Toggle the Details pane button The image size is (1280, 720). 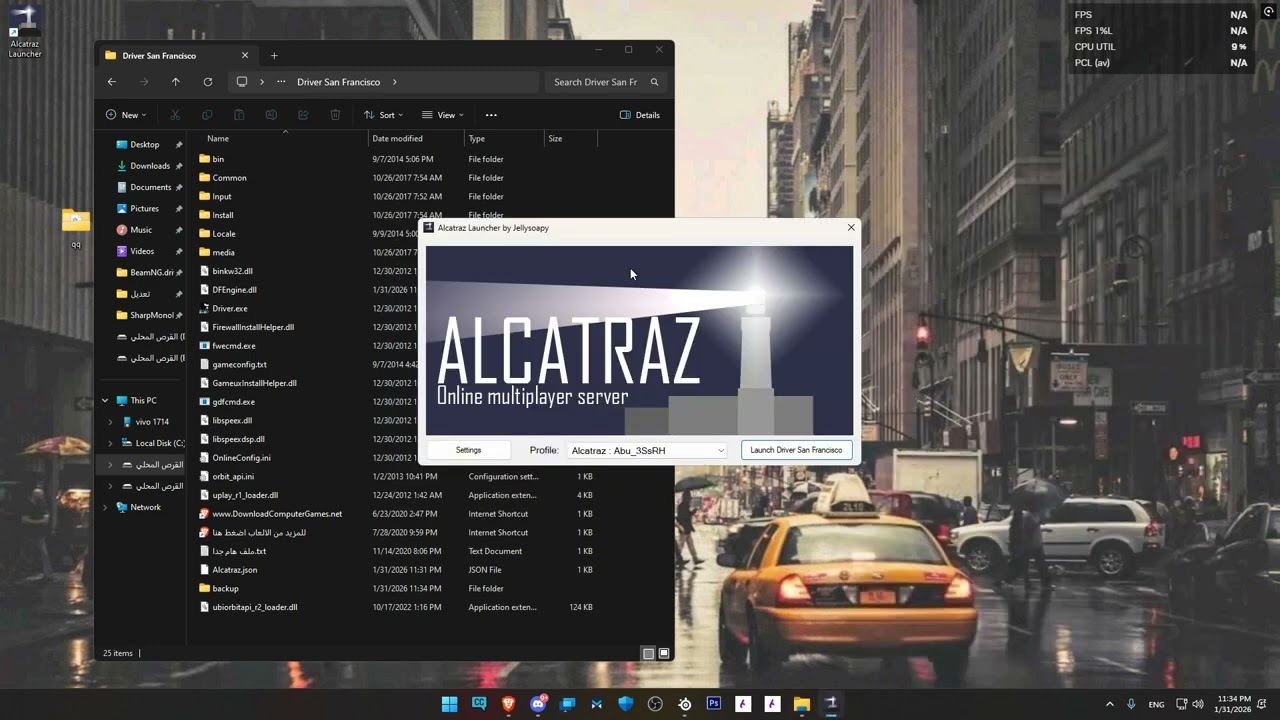640,115
